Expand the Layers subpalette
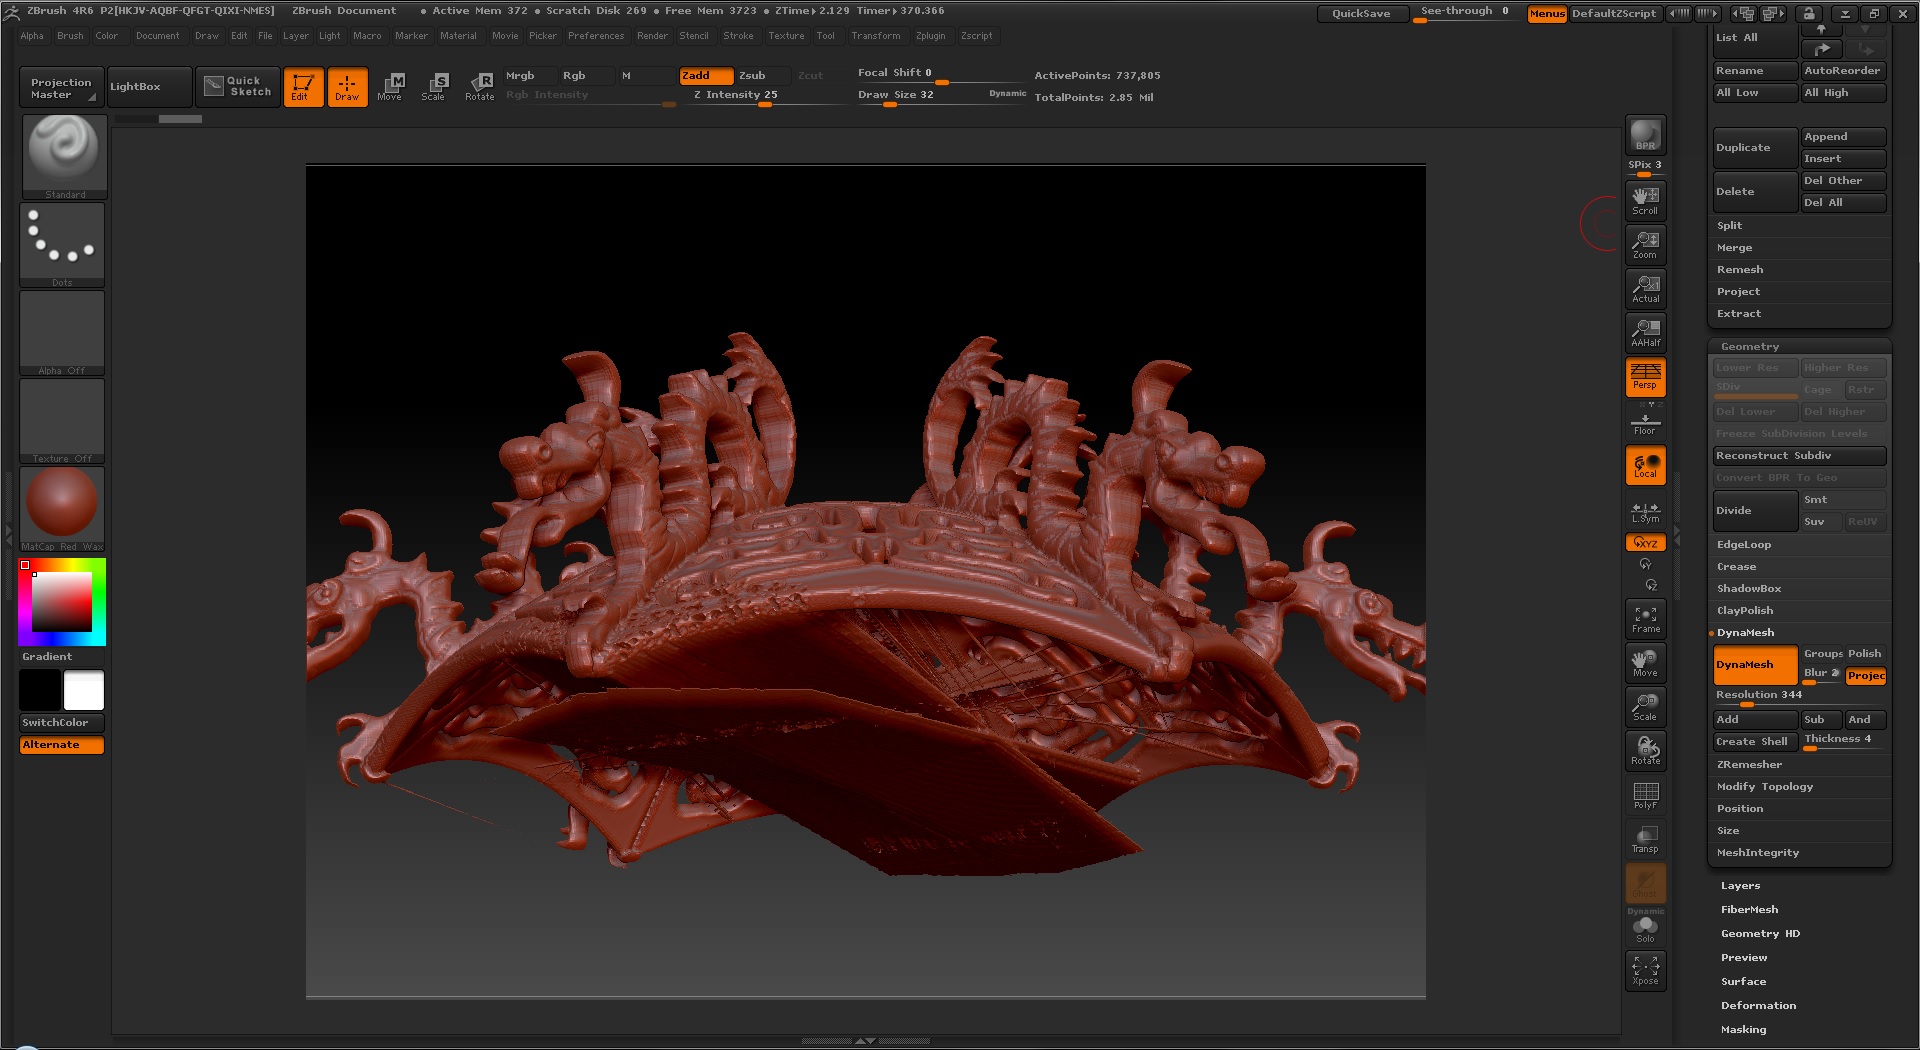The image size is (1920, 1050). (1740, 886)
